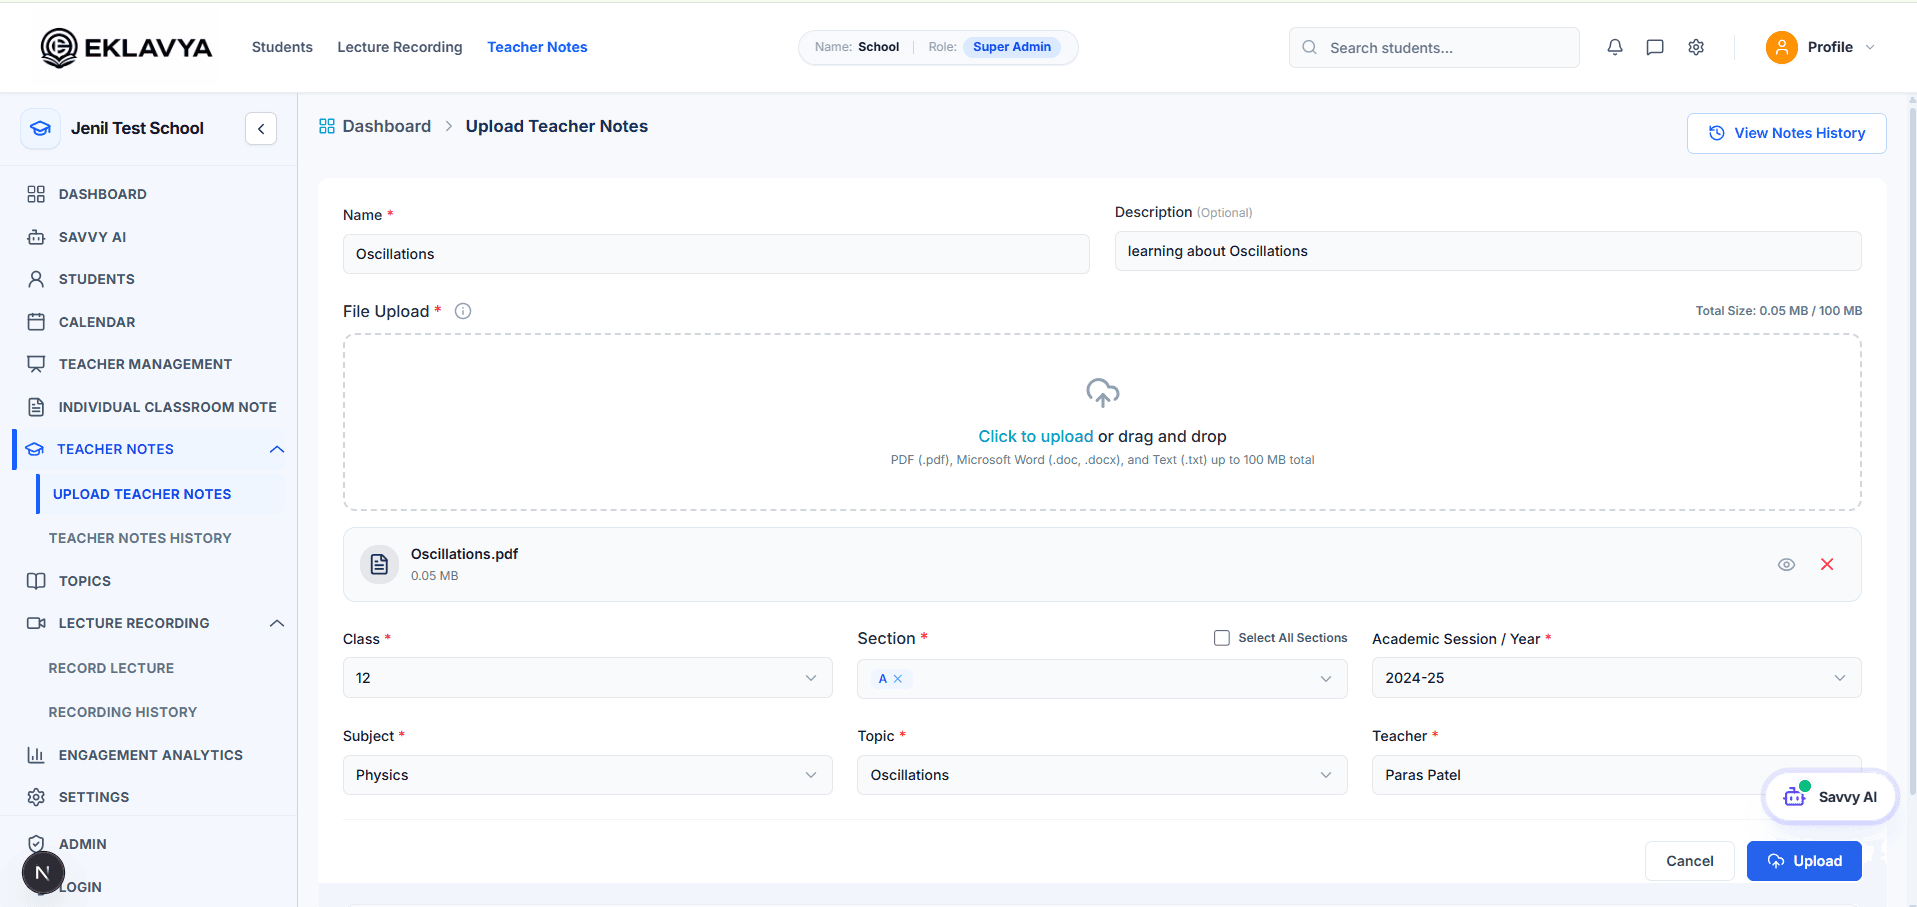Click the blue Upload button
Screen dimensions: 1917x907
[x=1803, y=861]
